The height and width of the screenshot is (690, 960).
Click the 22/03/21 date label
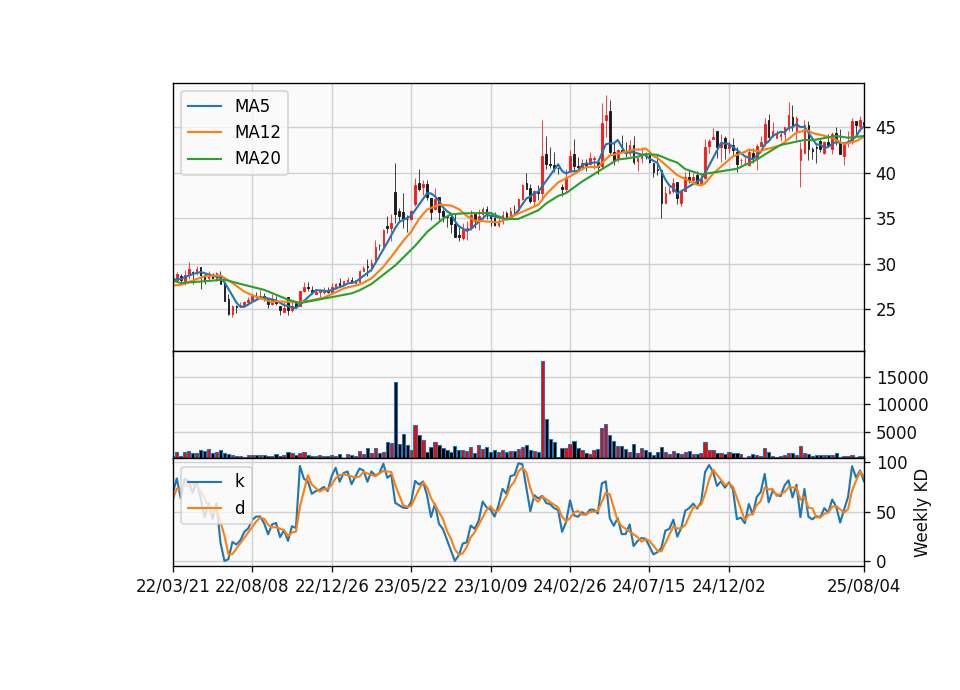point(173,586)
